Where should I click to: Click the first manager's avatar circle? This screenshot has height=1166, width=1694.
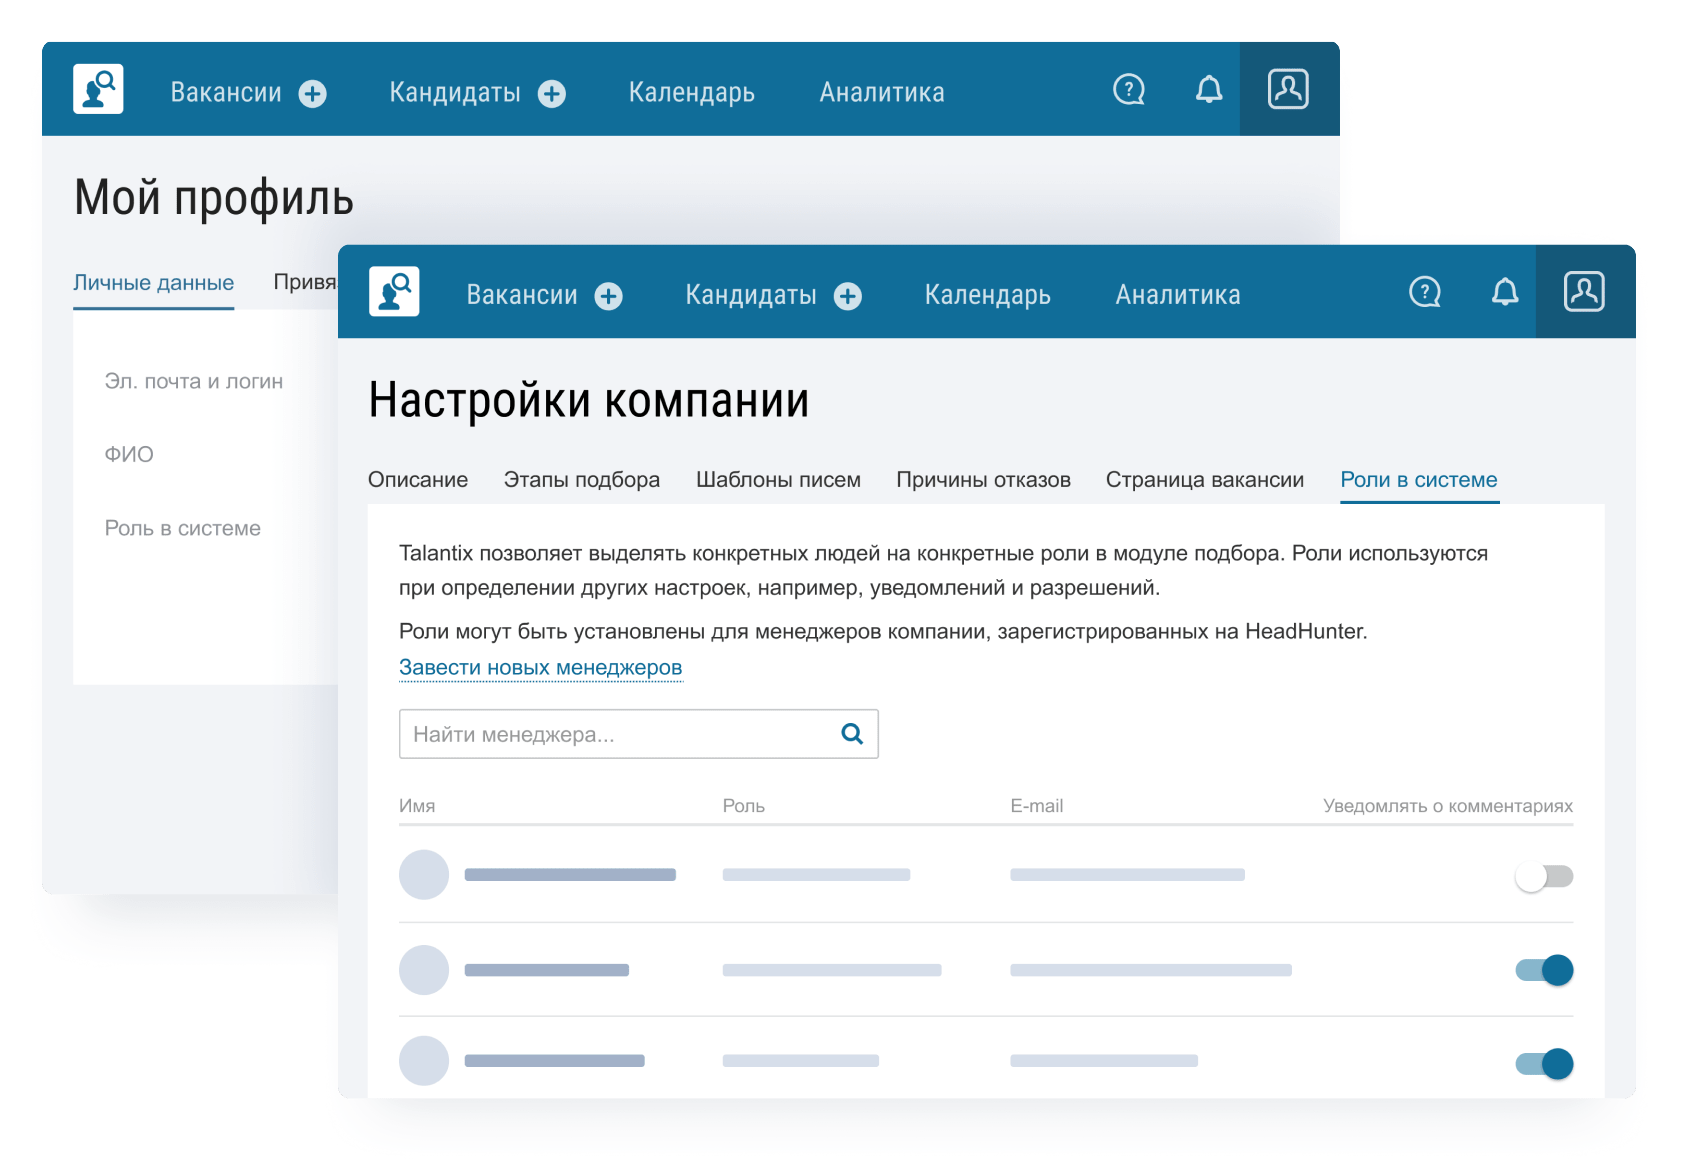(x=423, y=875)
